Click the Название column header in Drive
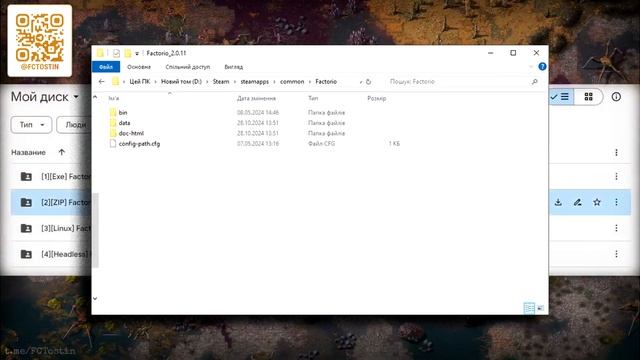Viewport: 640px width, 360px height. click(28, 152)
